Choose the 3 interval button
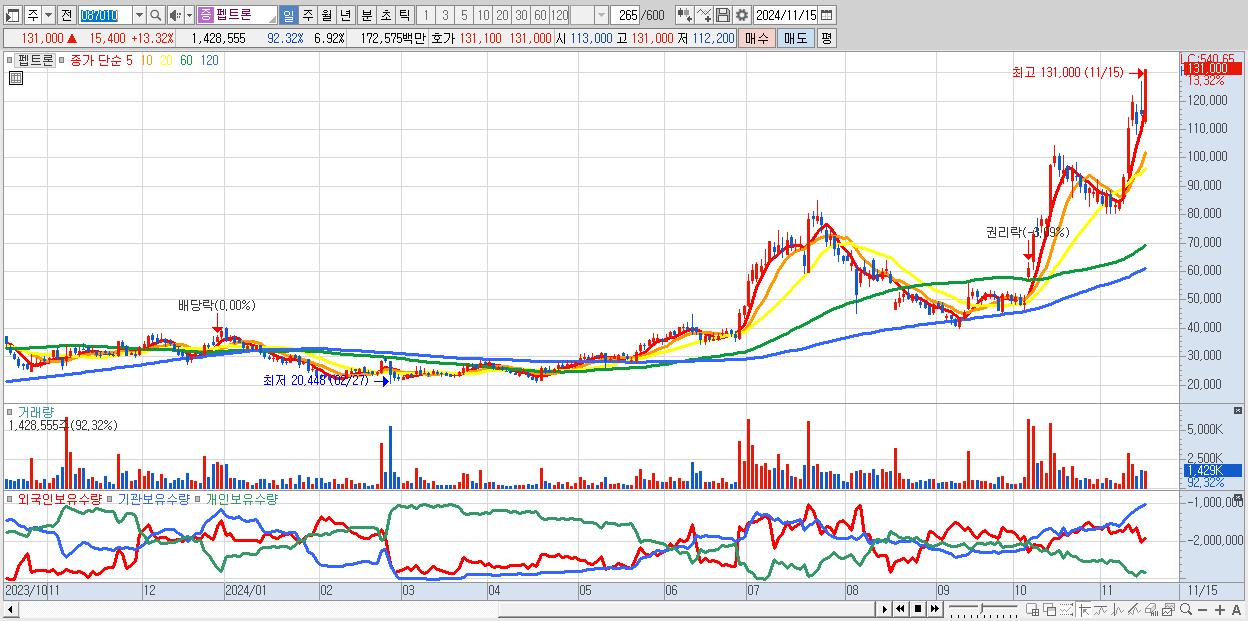 pos(444,15)
